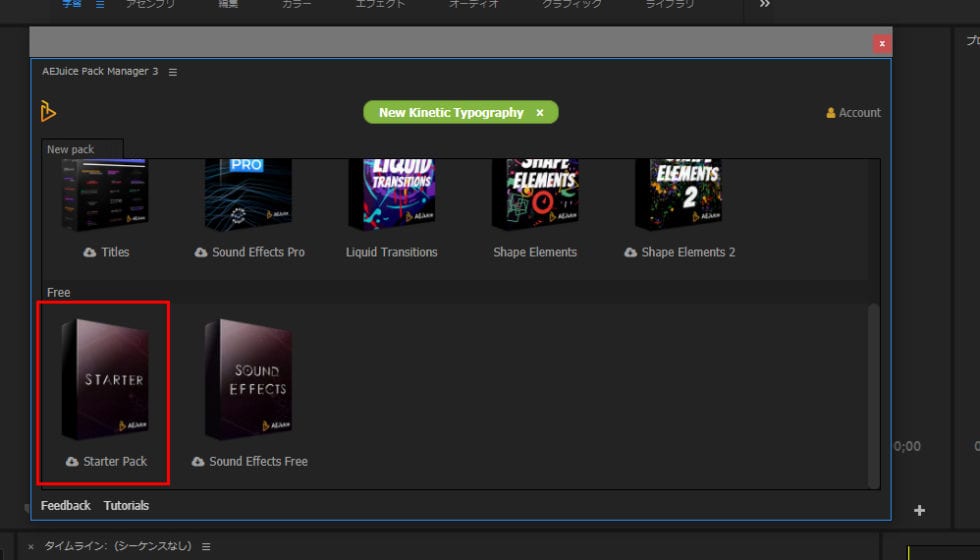
Task: Click the orange AEJuice logo icon
Action: (48, 111)
